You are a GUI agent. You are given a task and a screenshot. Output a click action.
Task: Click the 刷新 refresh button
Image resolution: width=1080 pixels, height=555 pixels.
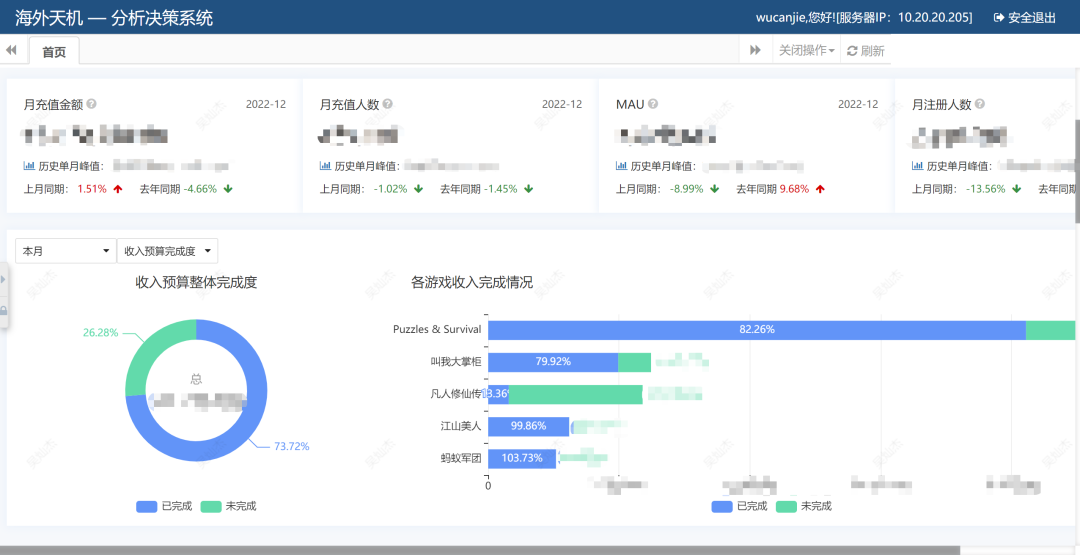(866, 50)
